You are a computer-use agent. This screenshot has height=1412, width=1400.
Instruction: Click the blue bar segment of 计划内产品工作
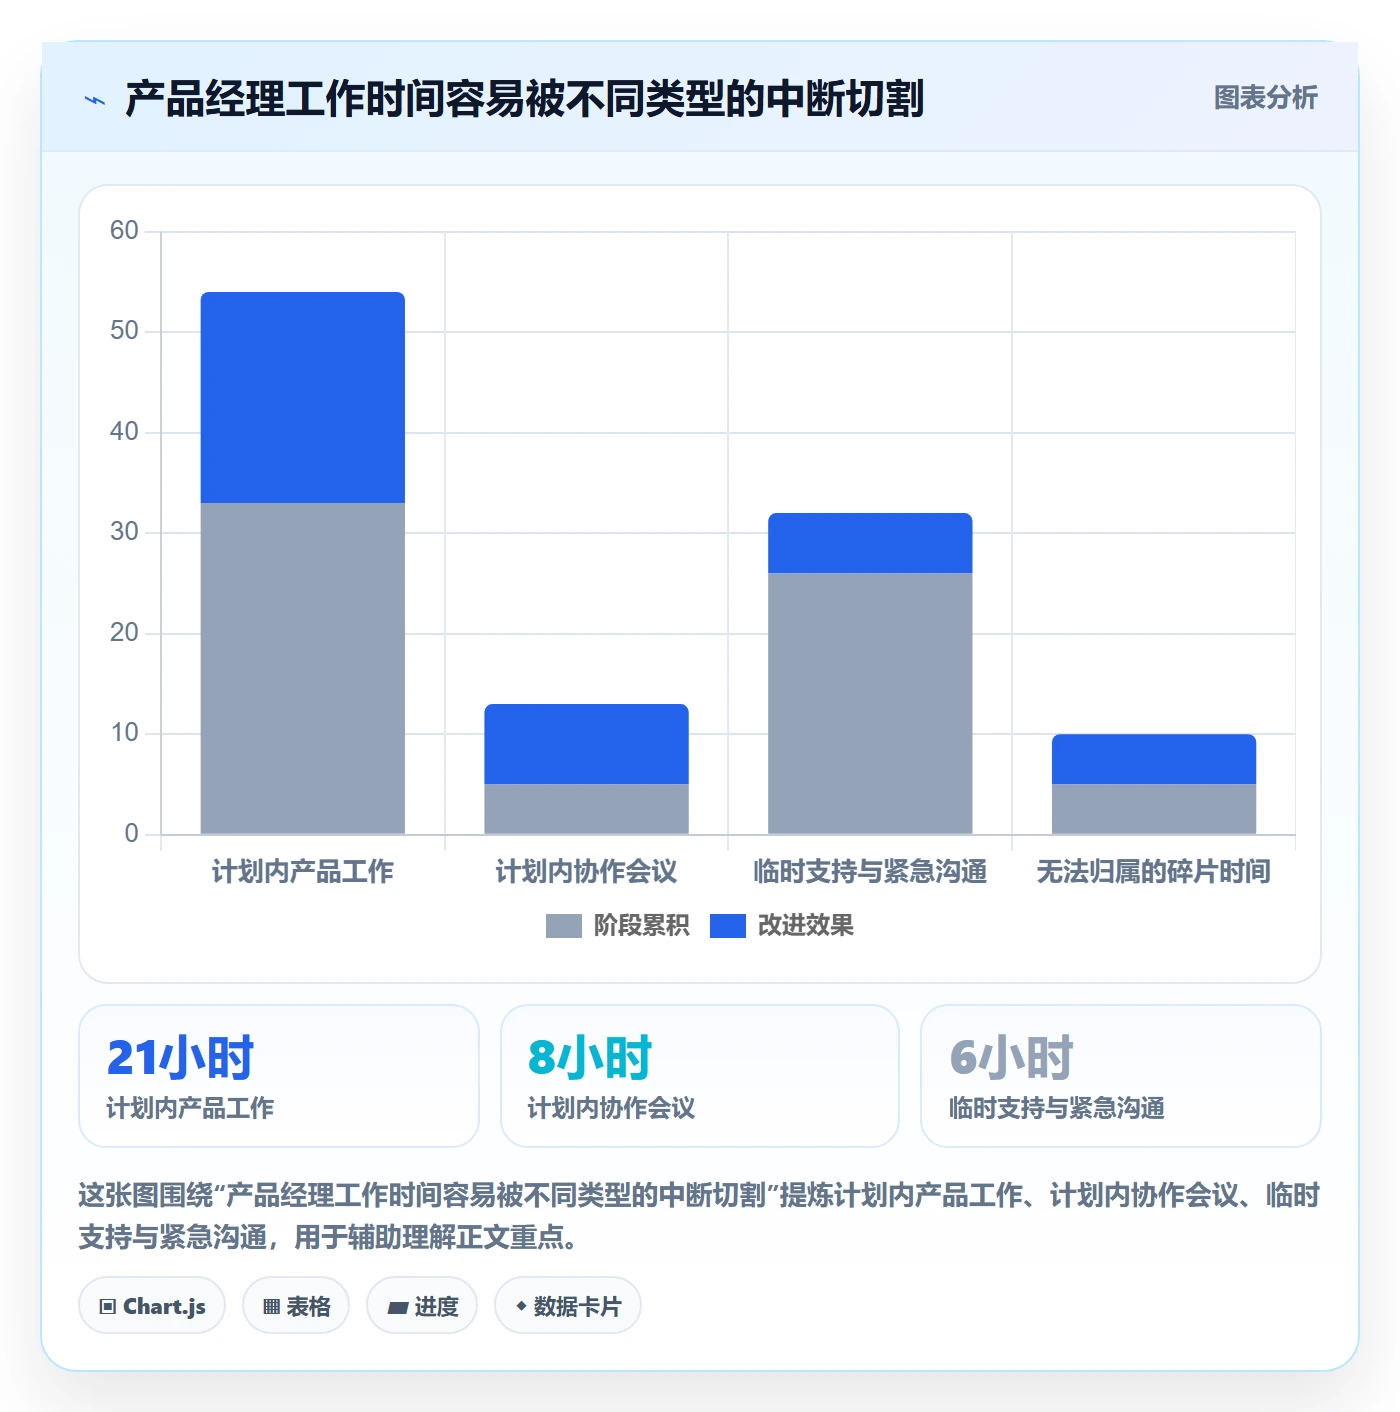[303, 397]
